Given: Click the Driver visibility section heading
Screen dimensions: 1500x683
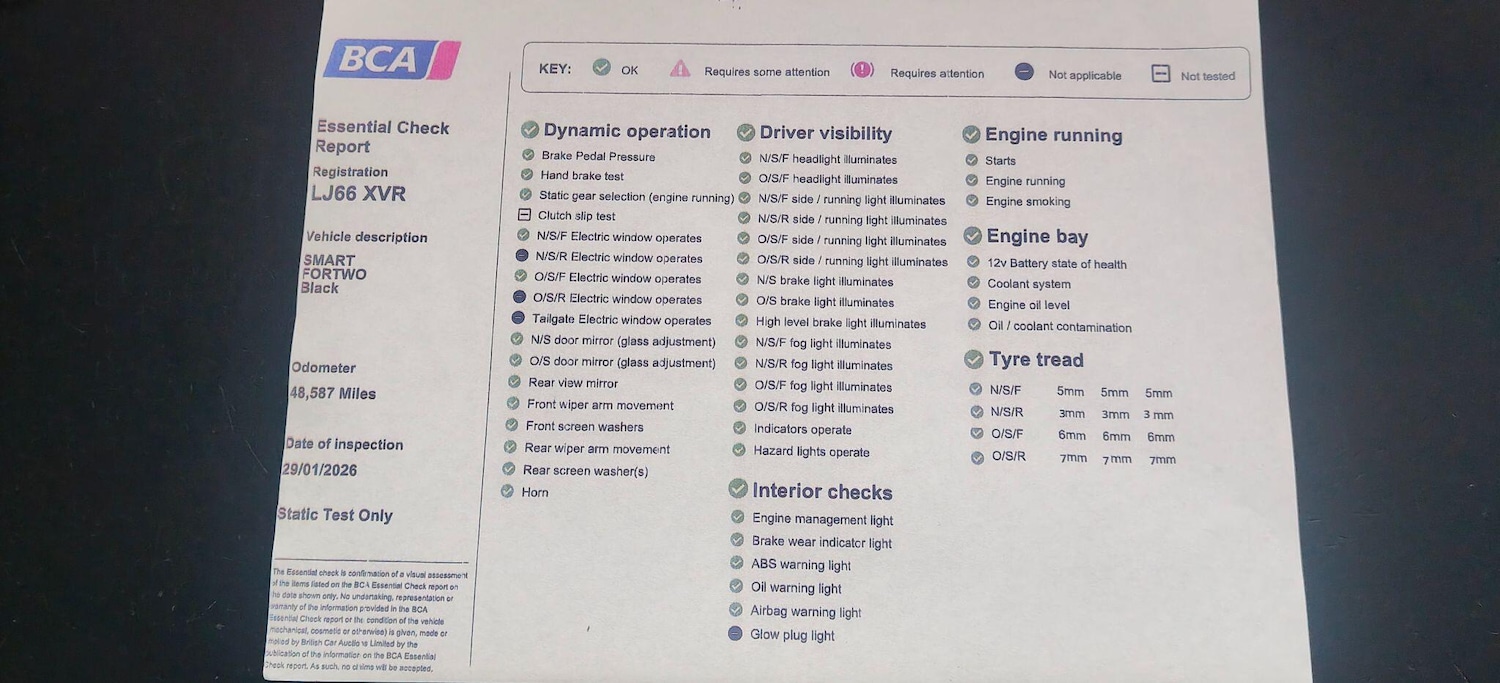Looking at the screenshot, I should pos(825,133).
